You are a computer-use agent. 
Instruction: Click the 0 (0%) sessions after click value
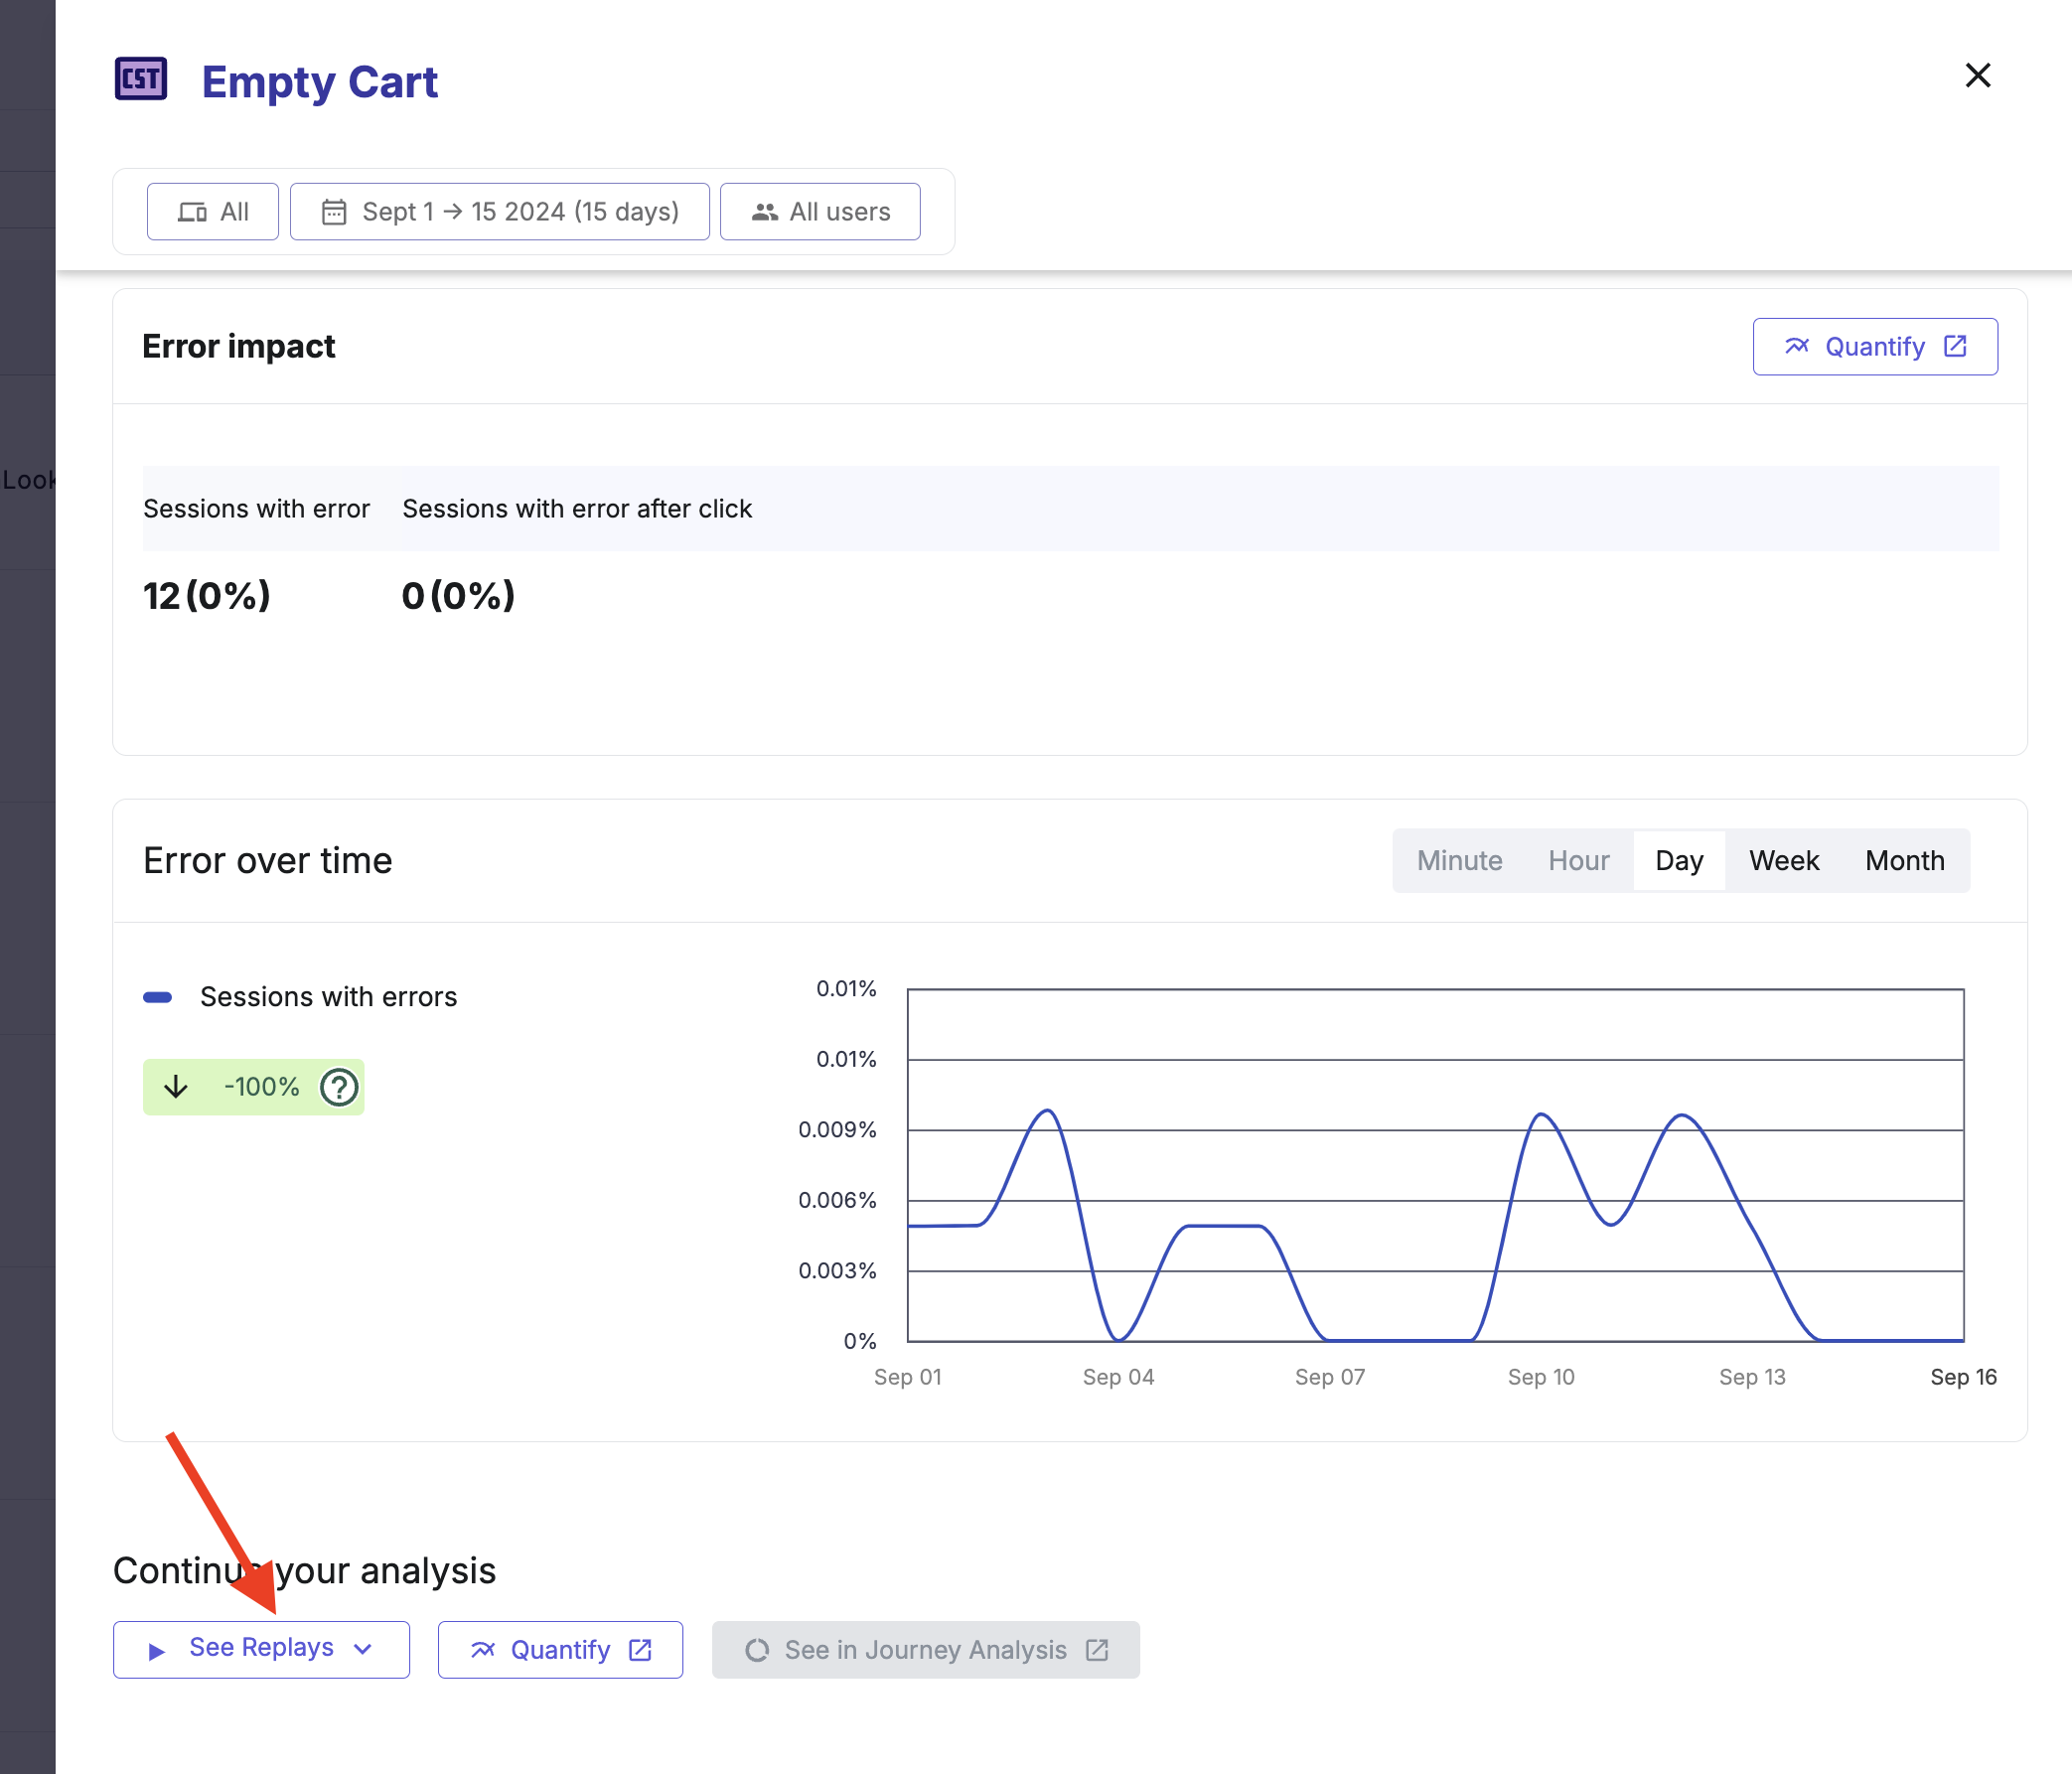pyautogui.click(x=458, y=596)
